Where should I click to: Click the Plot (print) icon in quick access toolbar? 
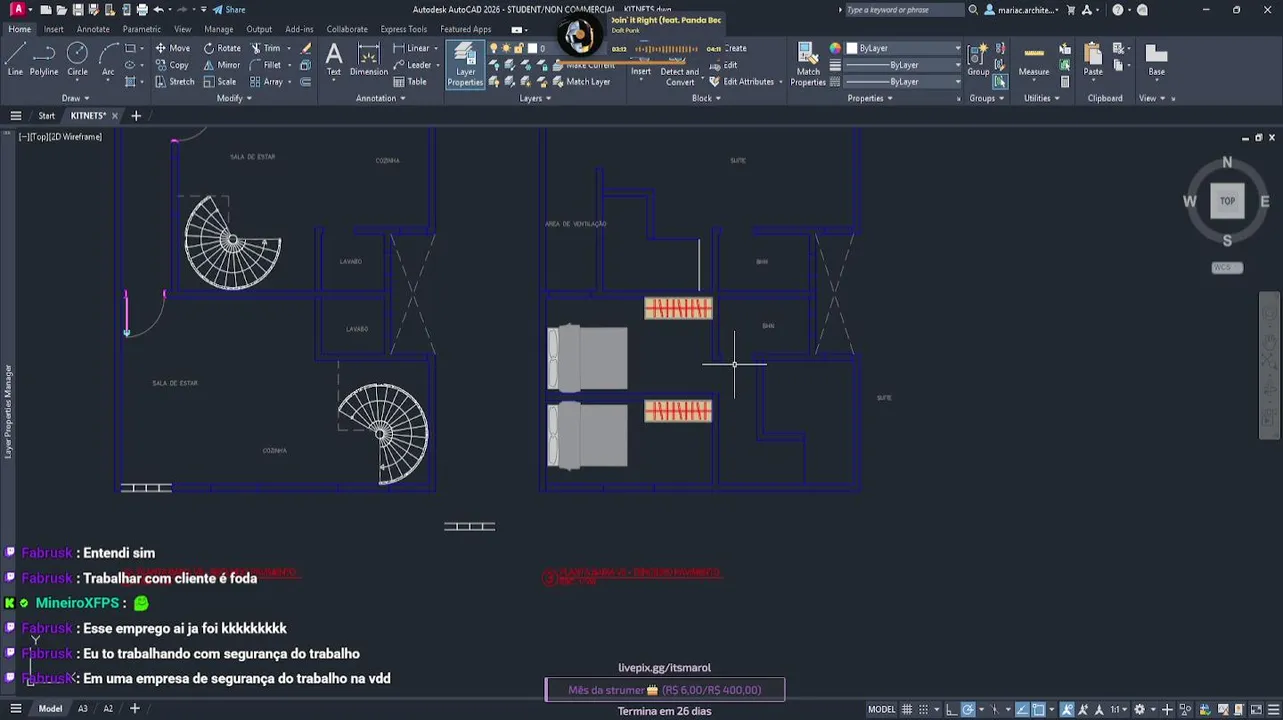[x=142, y=10]
